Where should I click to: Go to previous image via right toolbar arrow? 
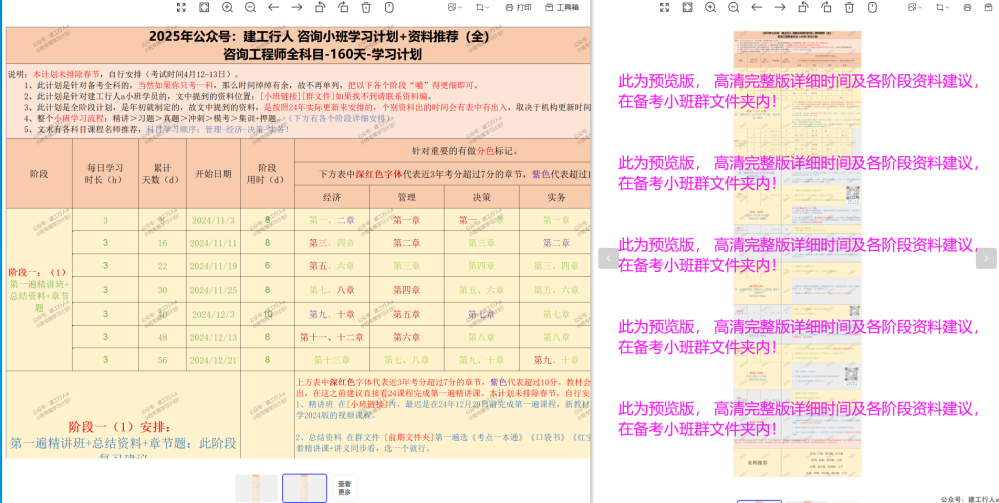point(757,7)
